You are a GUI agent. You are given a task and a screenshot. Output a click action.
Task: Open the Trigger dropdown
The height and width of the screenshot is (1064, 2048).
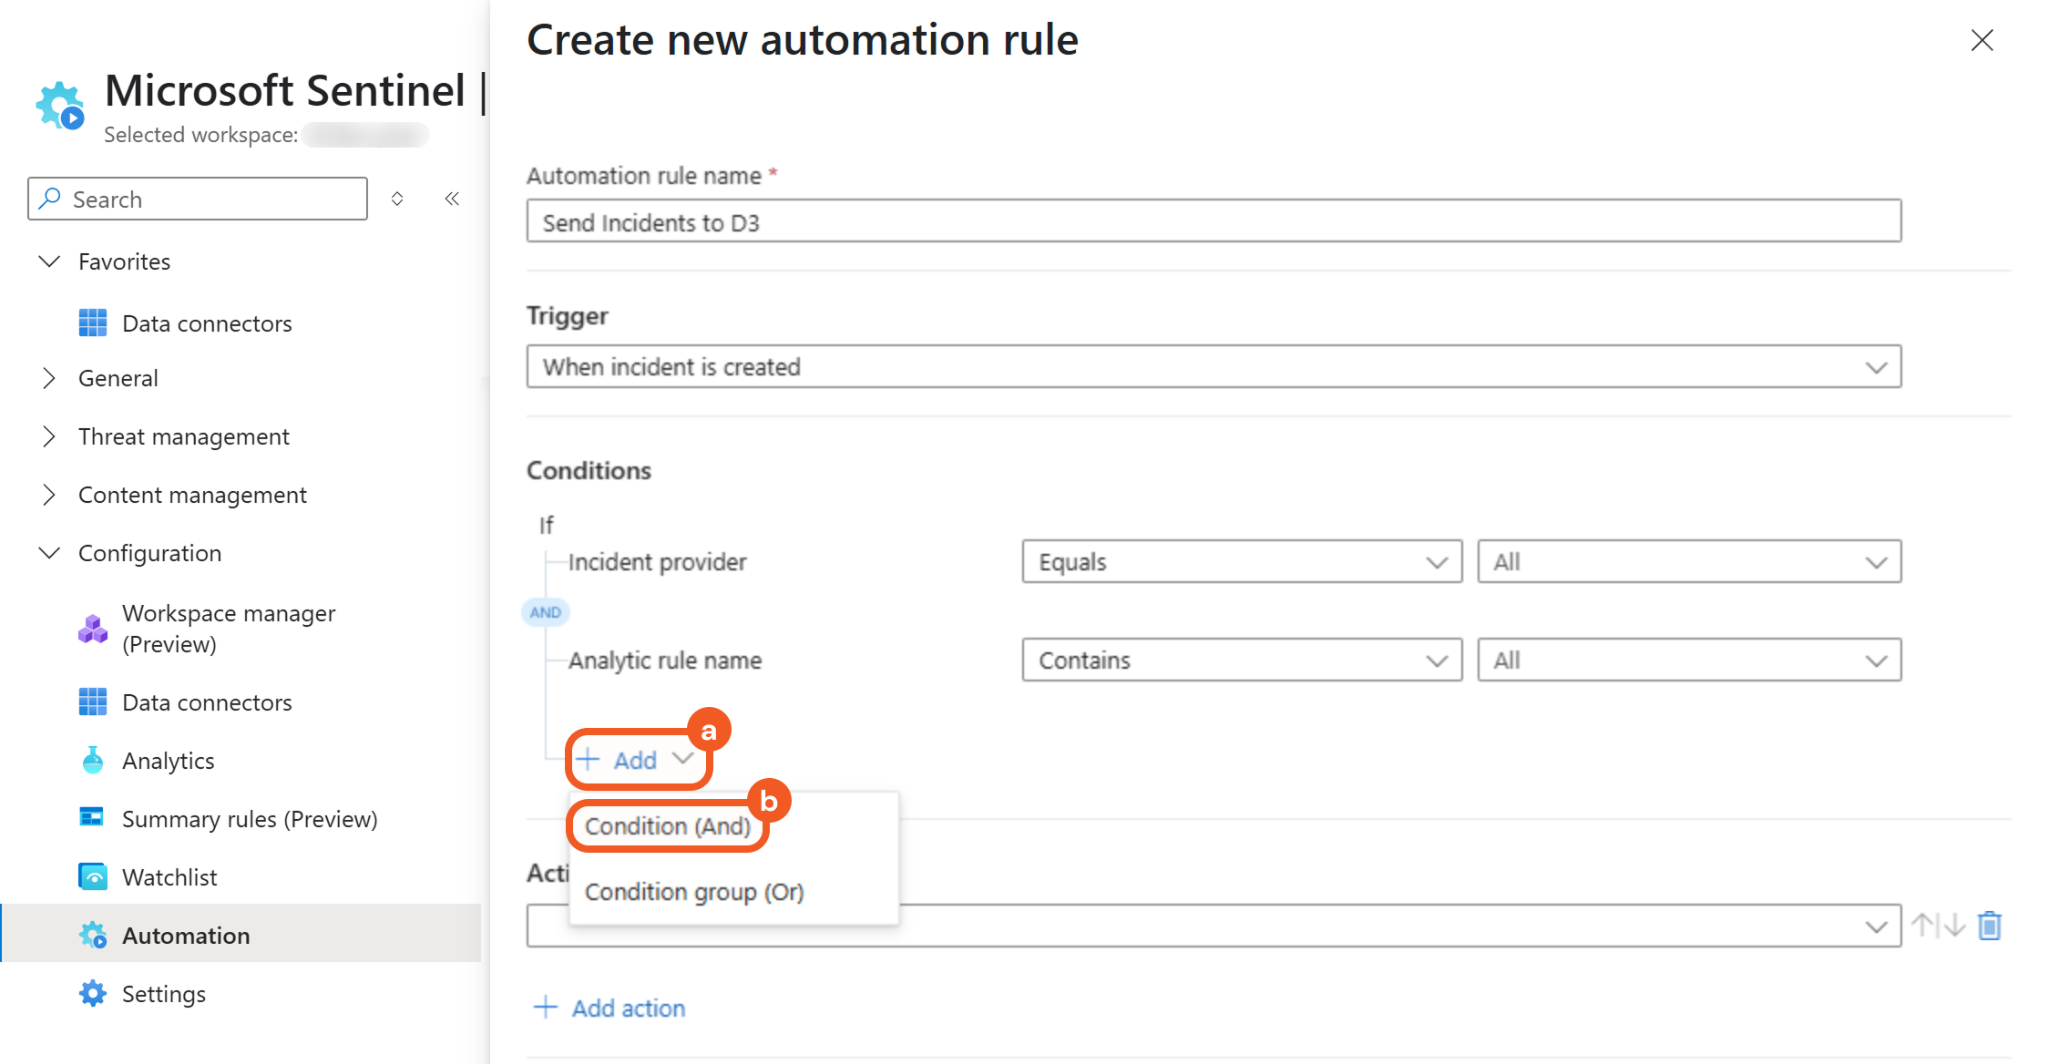(1213, 367)
